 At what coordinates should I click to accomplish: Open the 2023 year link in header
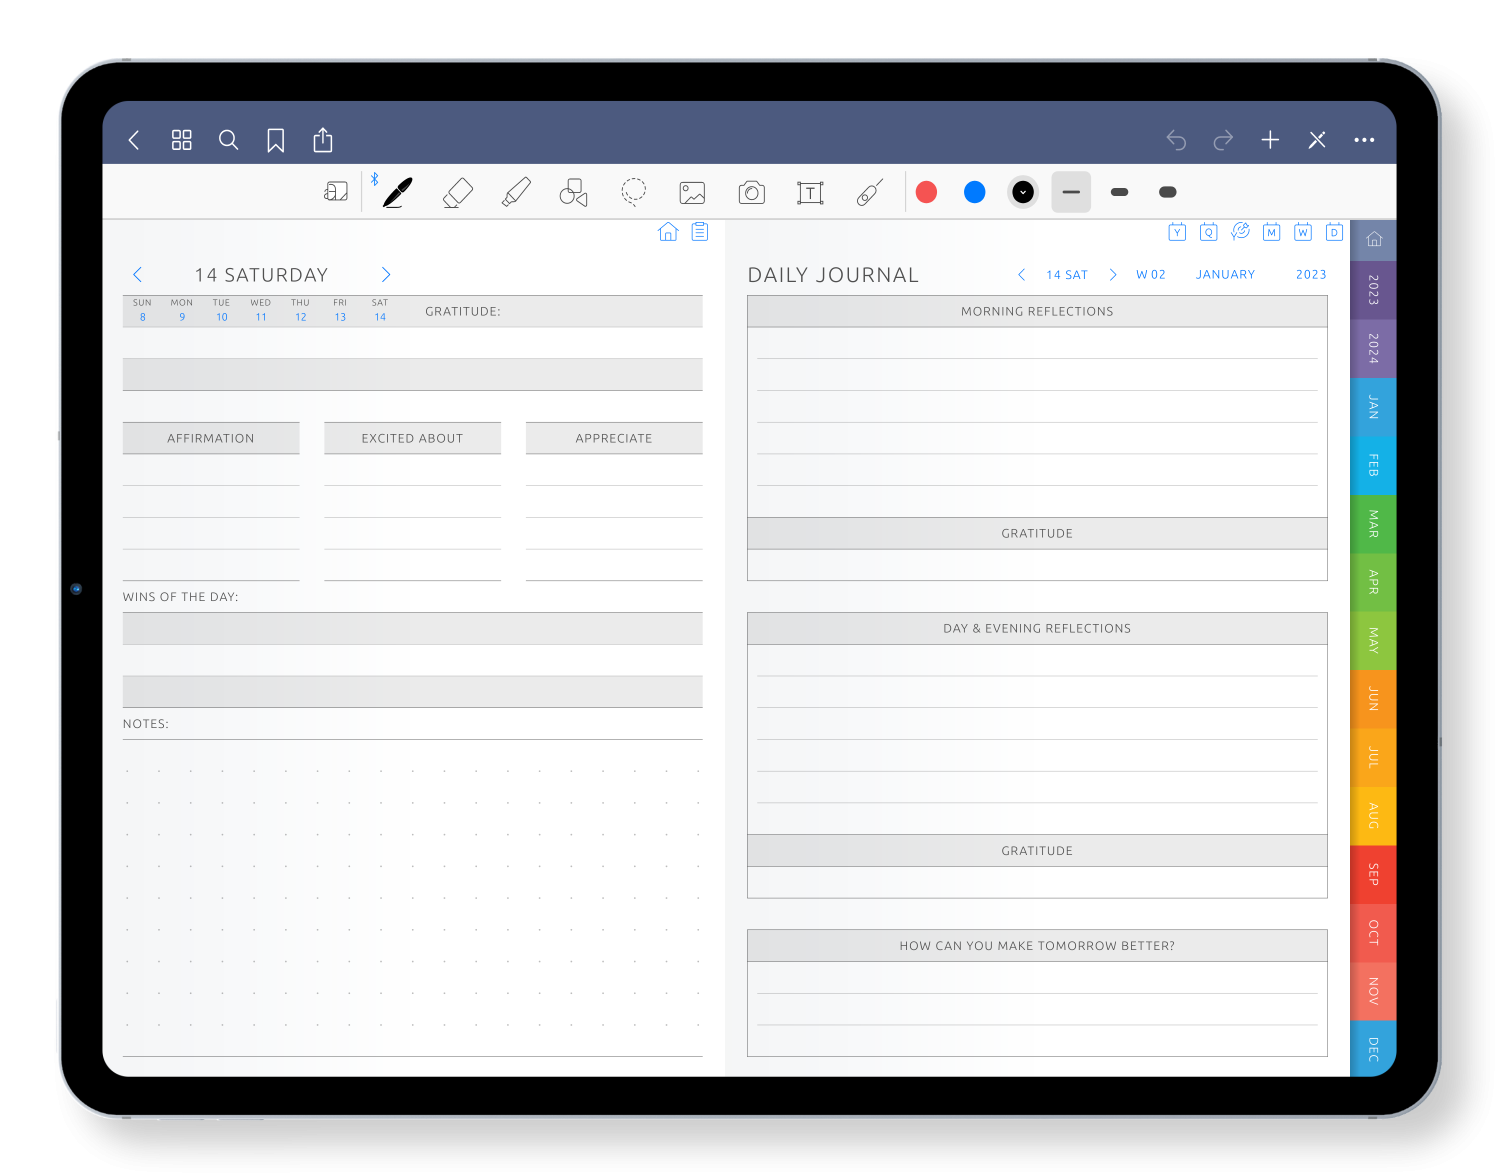pos(1311,274)
